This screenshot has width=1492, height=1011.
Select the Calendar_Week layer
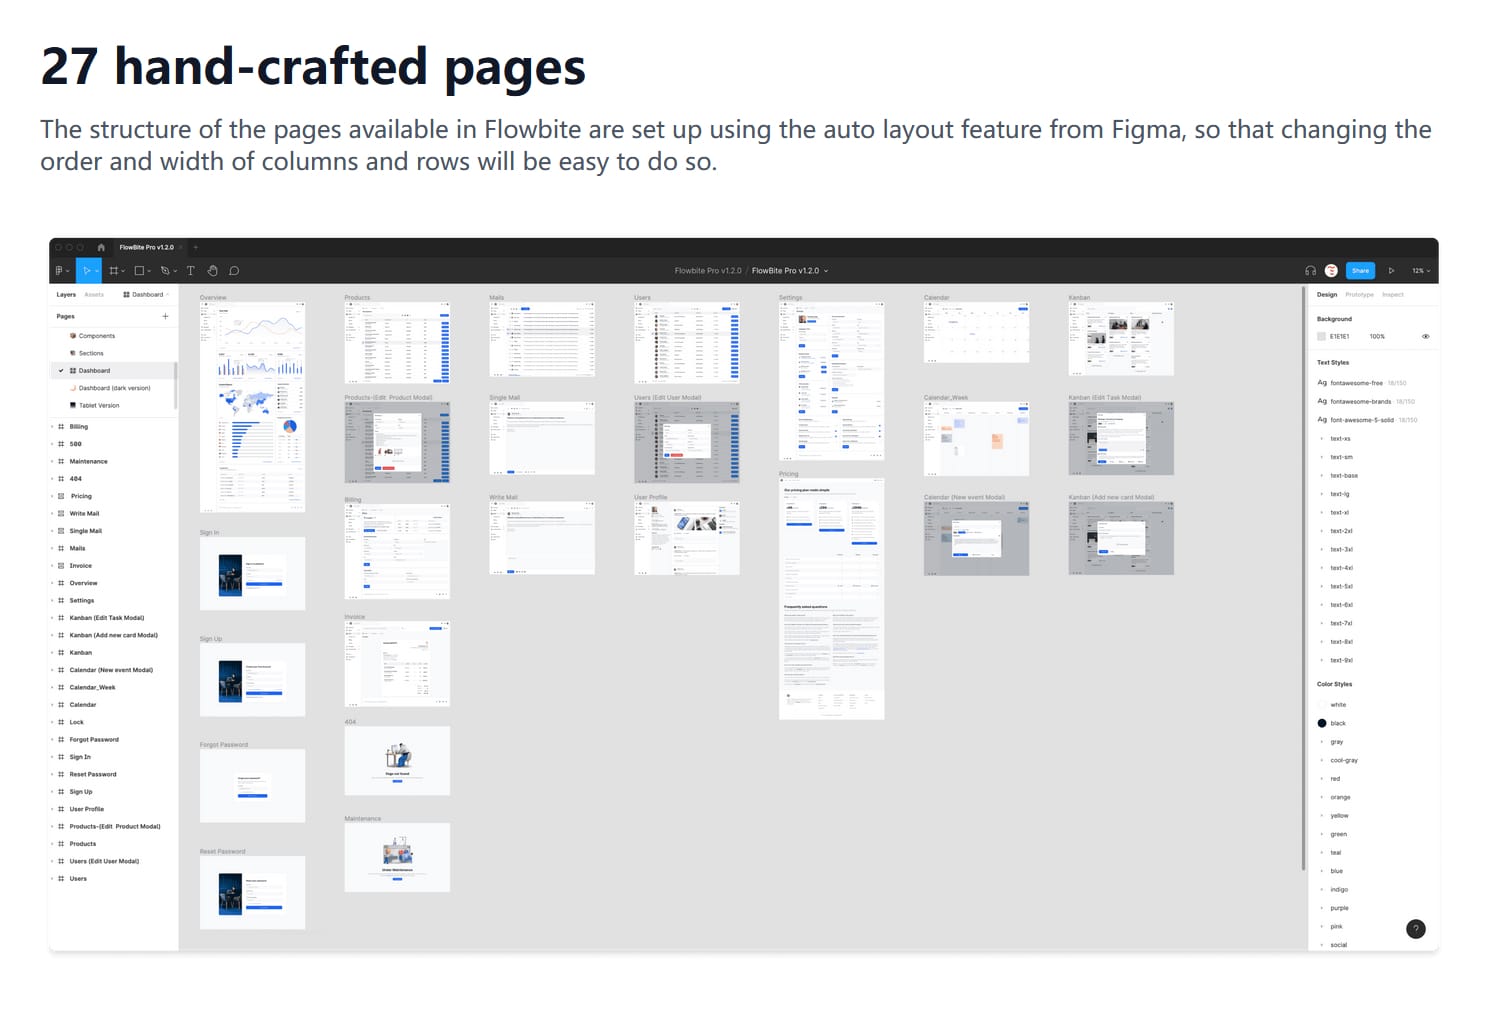point(92,688)
